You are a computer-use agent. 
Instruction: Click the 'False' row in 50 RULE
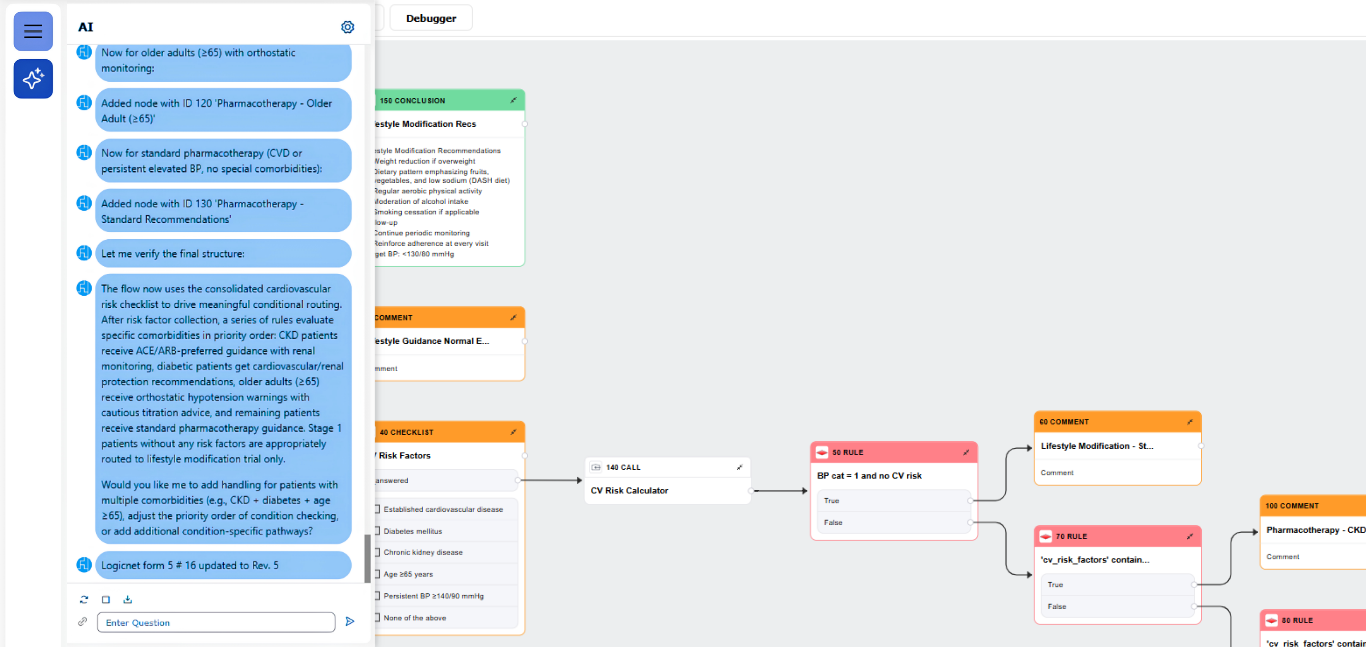893,522
